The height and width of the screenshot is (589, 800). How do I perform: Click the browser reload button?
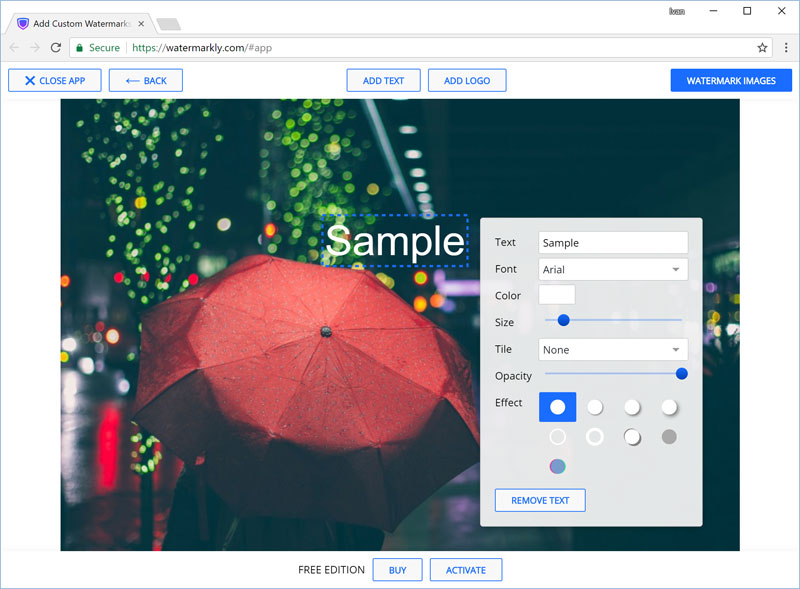click(56, 47)
